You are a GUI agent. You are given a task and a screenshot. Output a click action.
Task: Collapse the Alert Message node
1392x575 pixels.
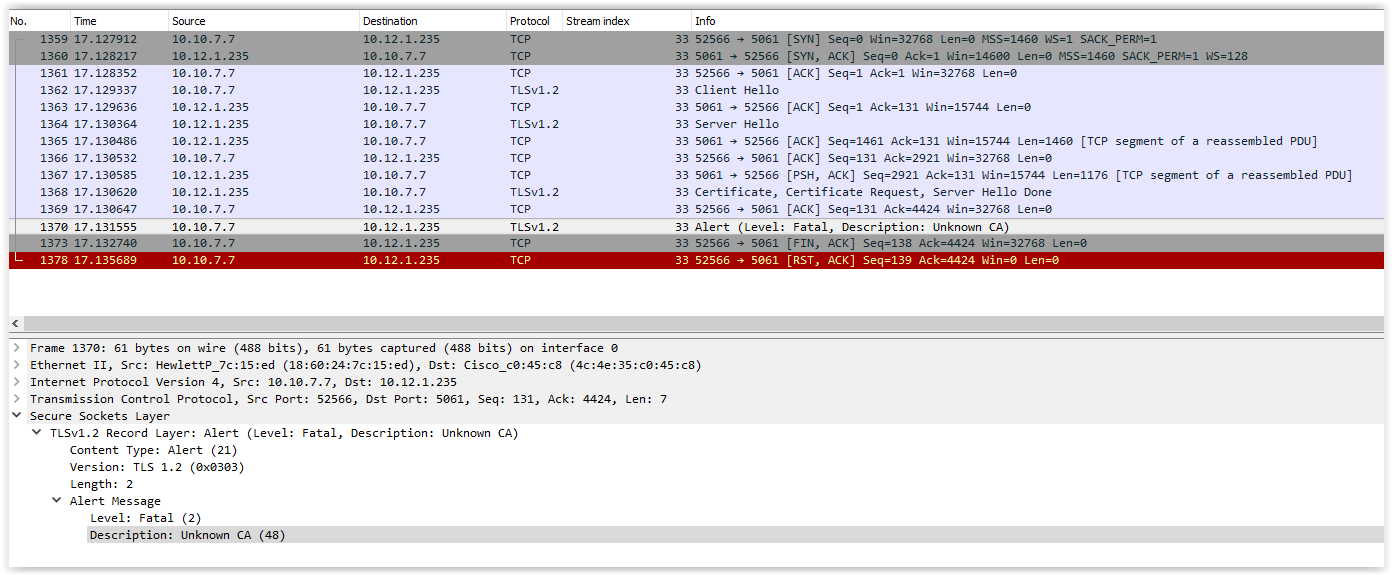56,501
